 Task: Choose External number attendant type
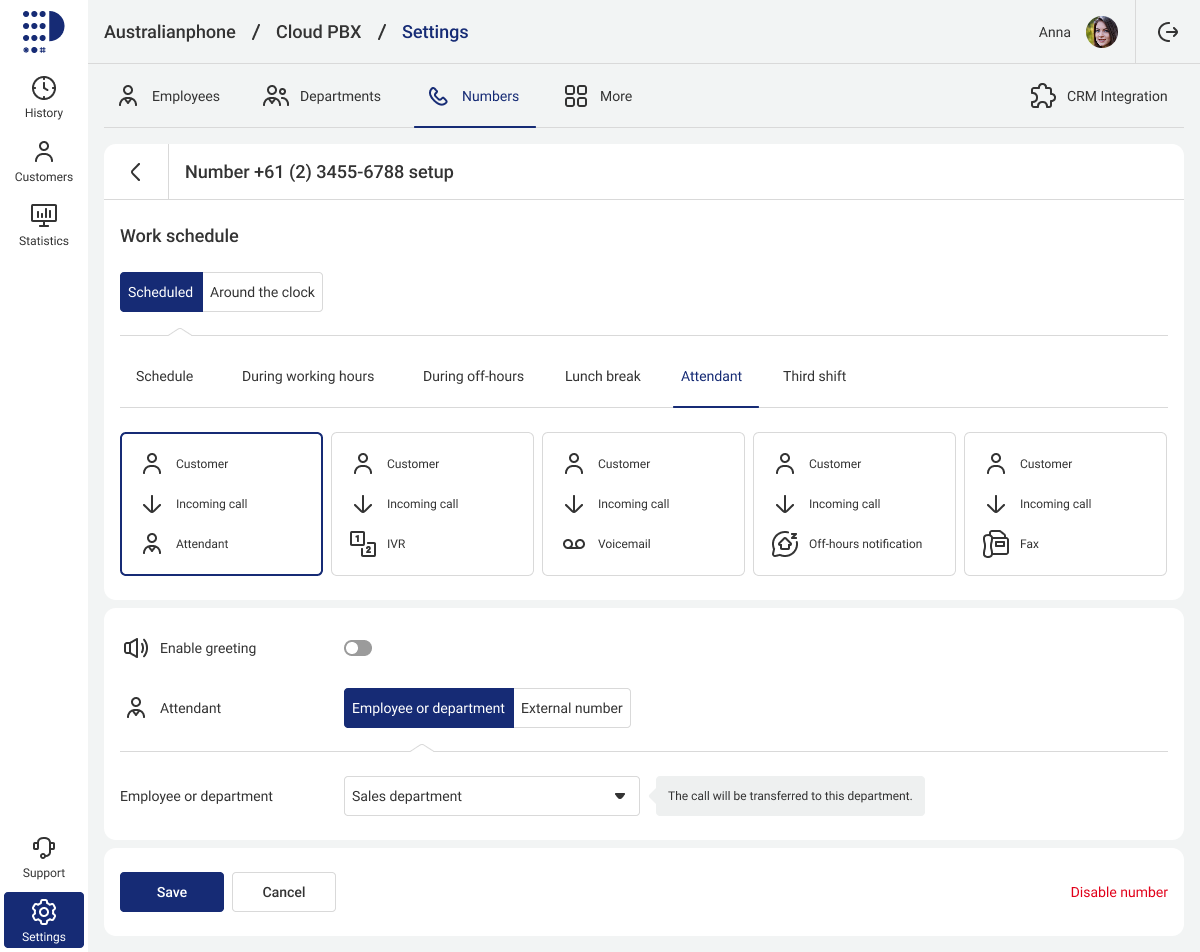(572, 708)
